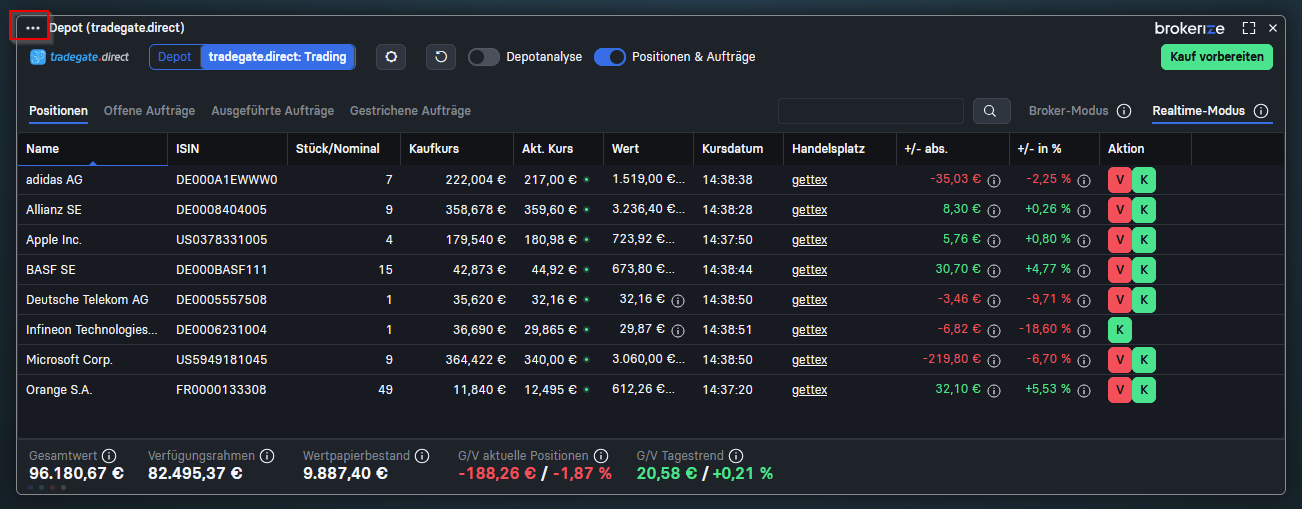Open info icon beside Deutsche Telekom loss
The height and width of the screenshot is (509, 1302).
click(x=994, y=300)
